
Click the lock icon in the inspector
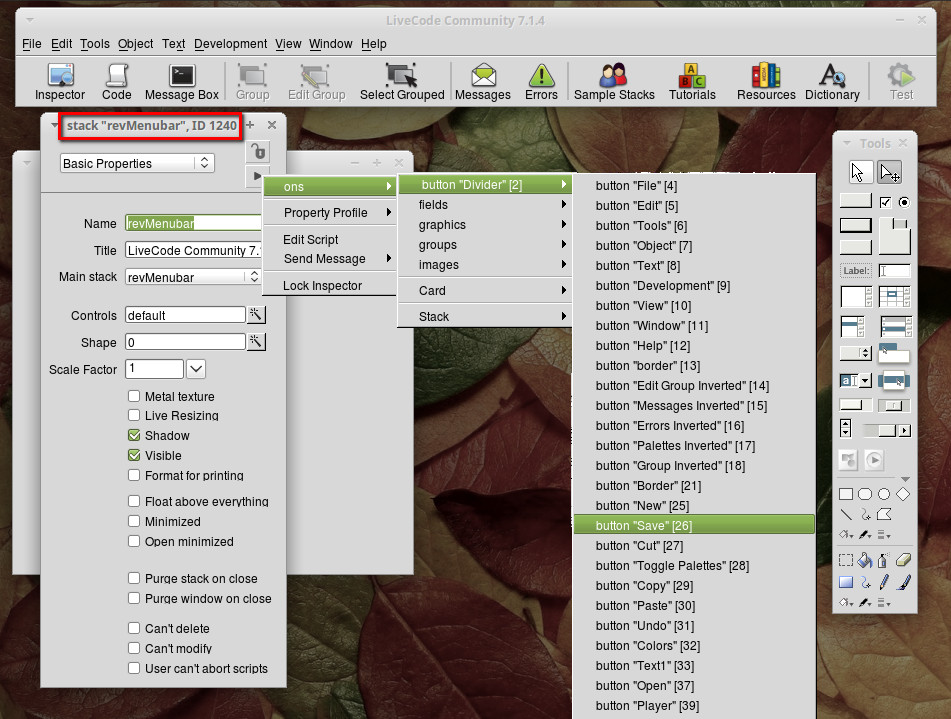pos(257,151)
